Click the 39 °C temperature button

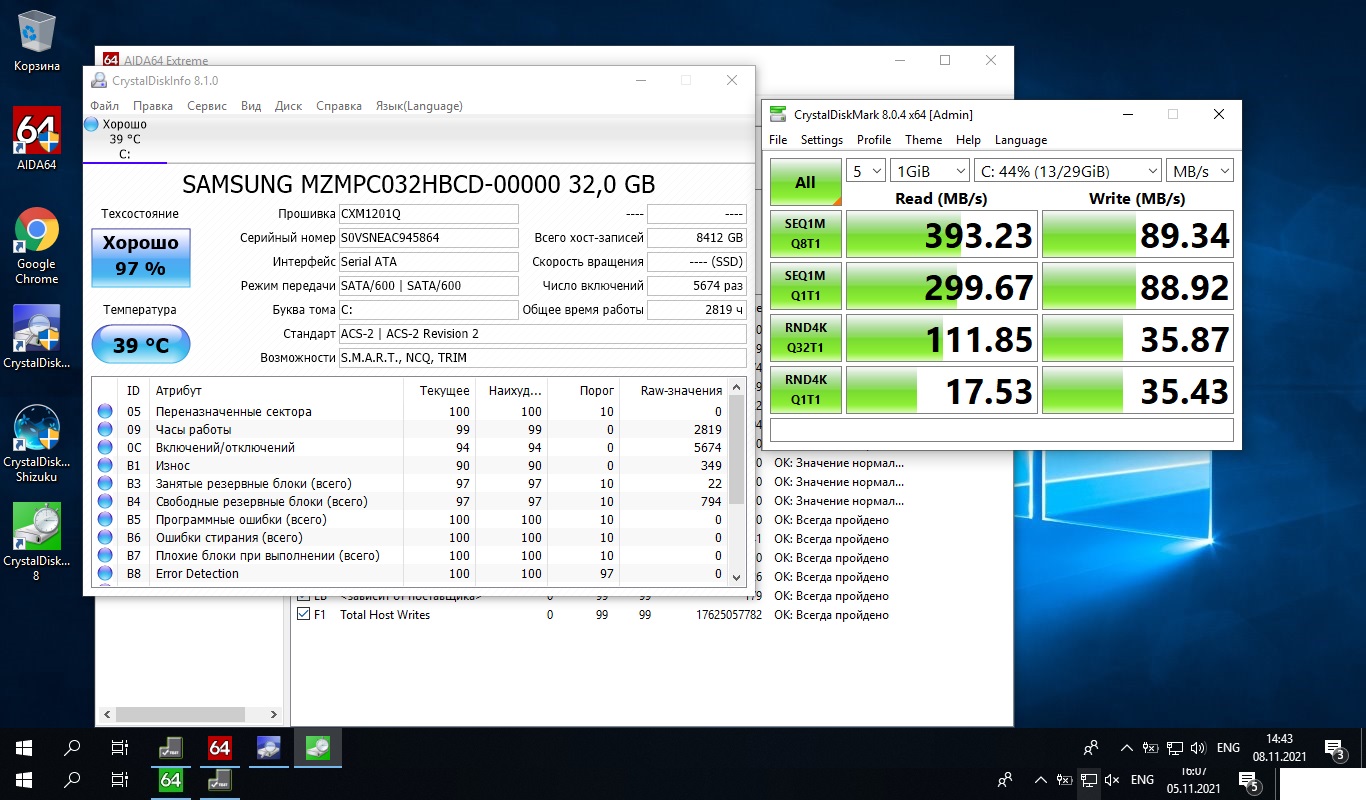coord(141,345)
